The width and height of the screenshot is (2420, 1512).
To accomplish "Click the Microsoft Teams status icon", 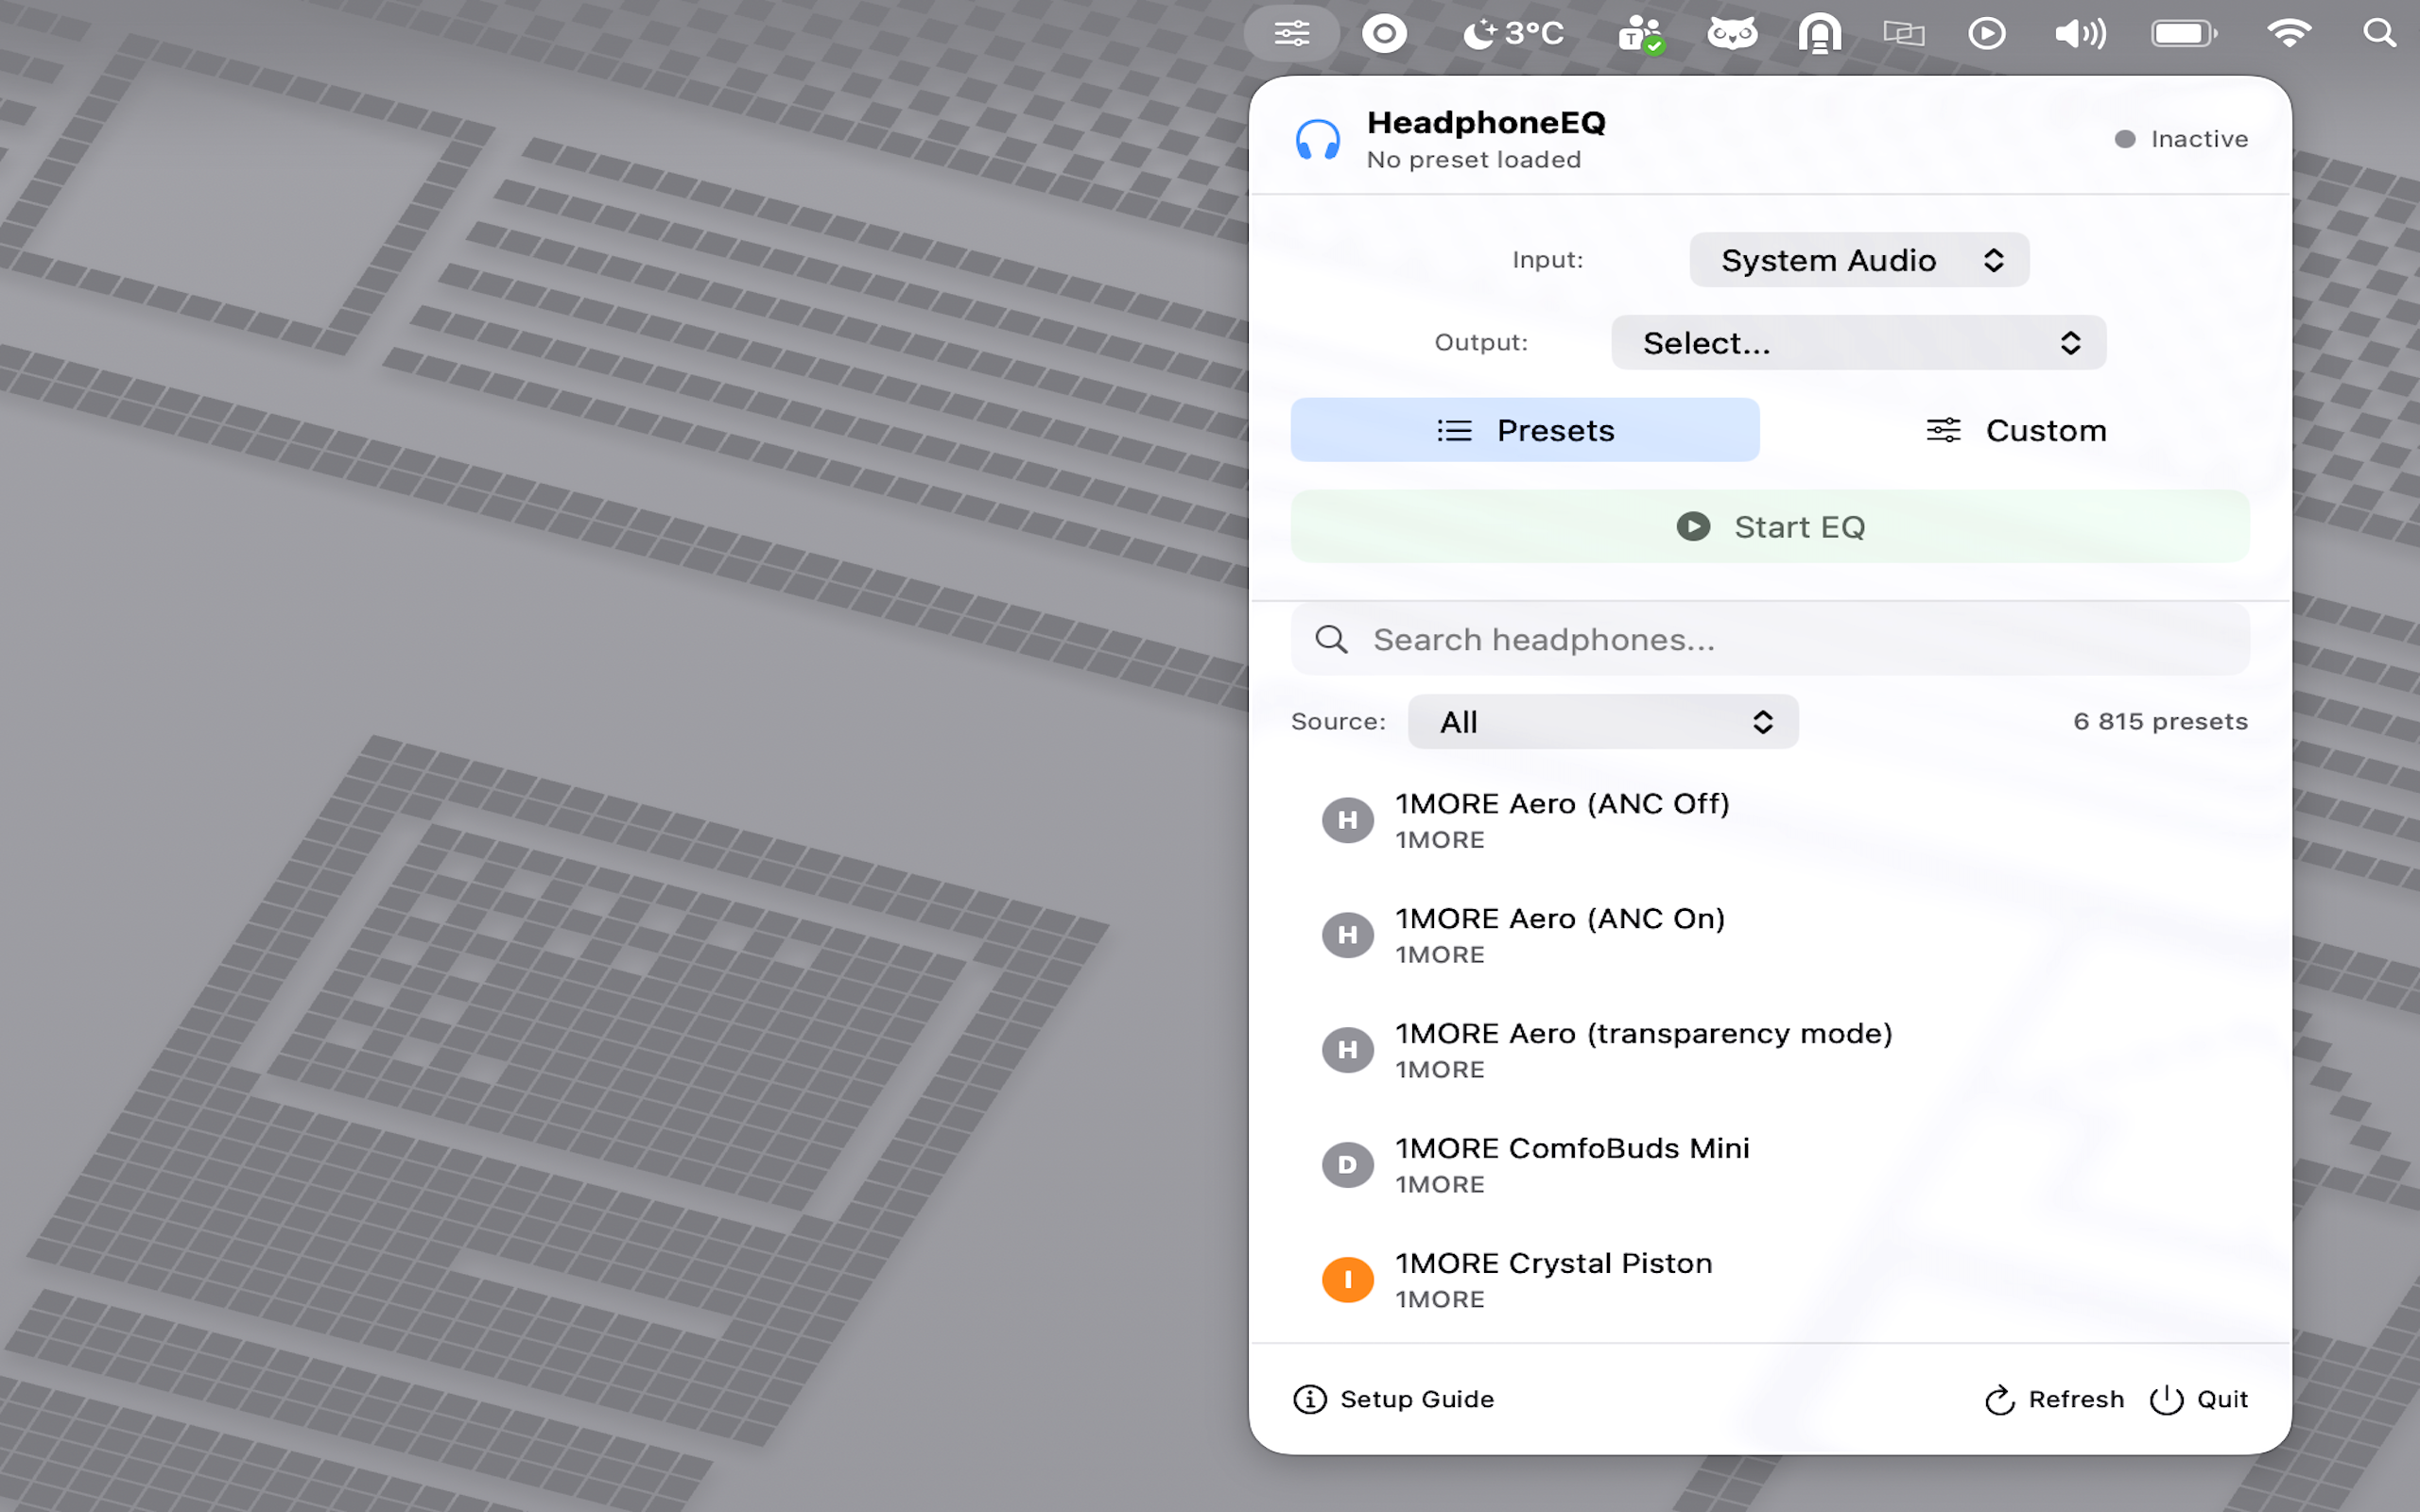I will 1640,34.
